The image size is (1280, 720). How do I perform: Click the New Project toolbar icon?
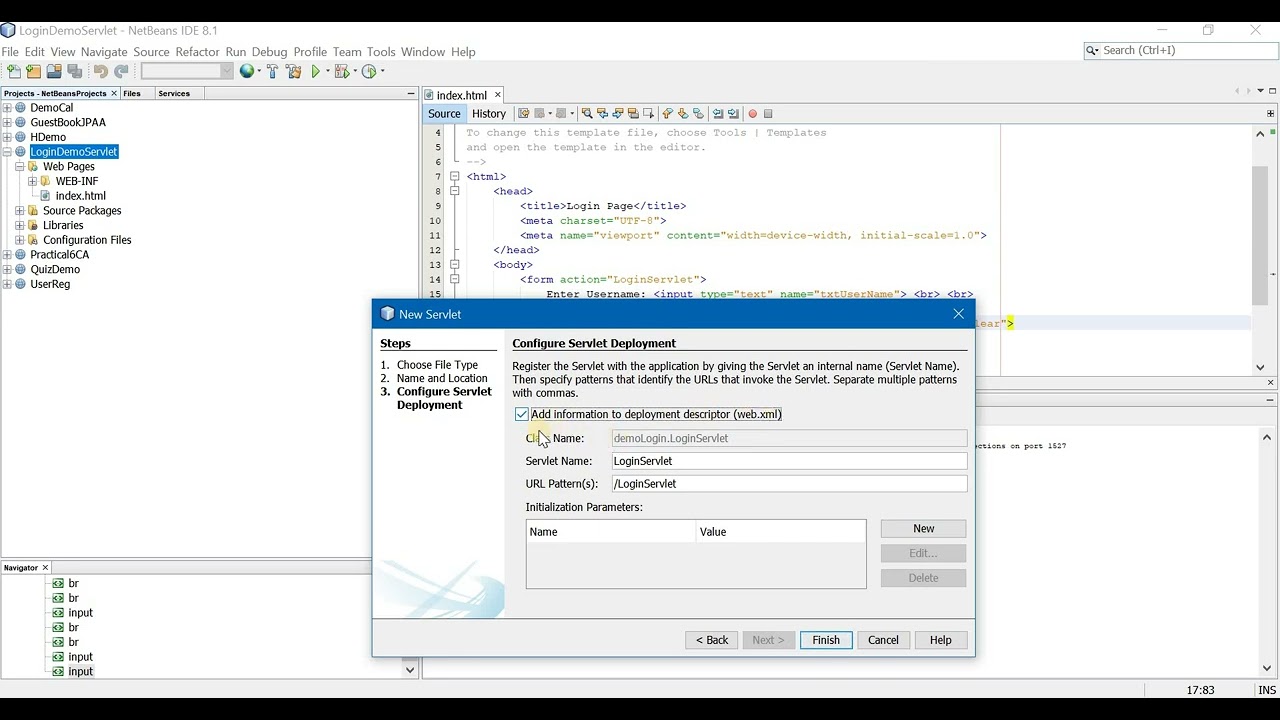coord(34,71)
